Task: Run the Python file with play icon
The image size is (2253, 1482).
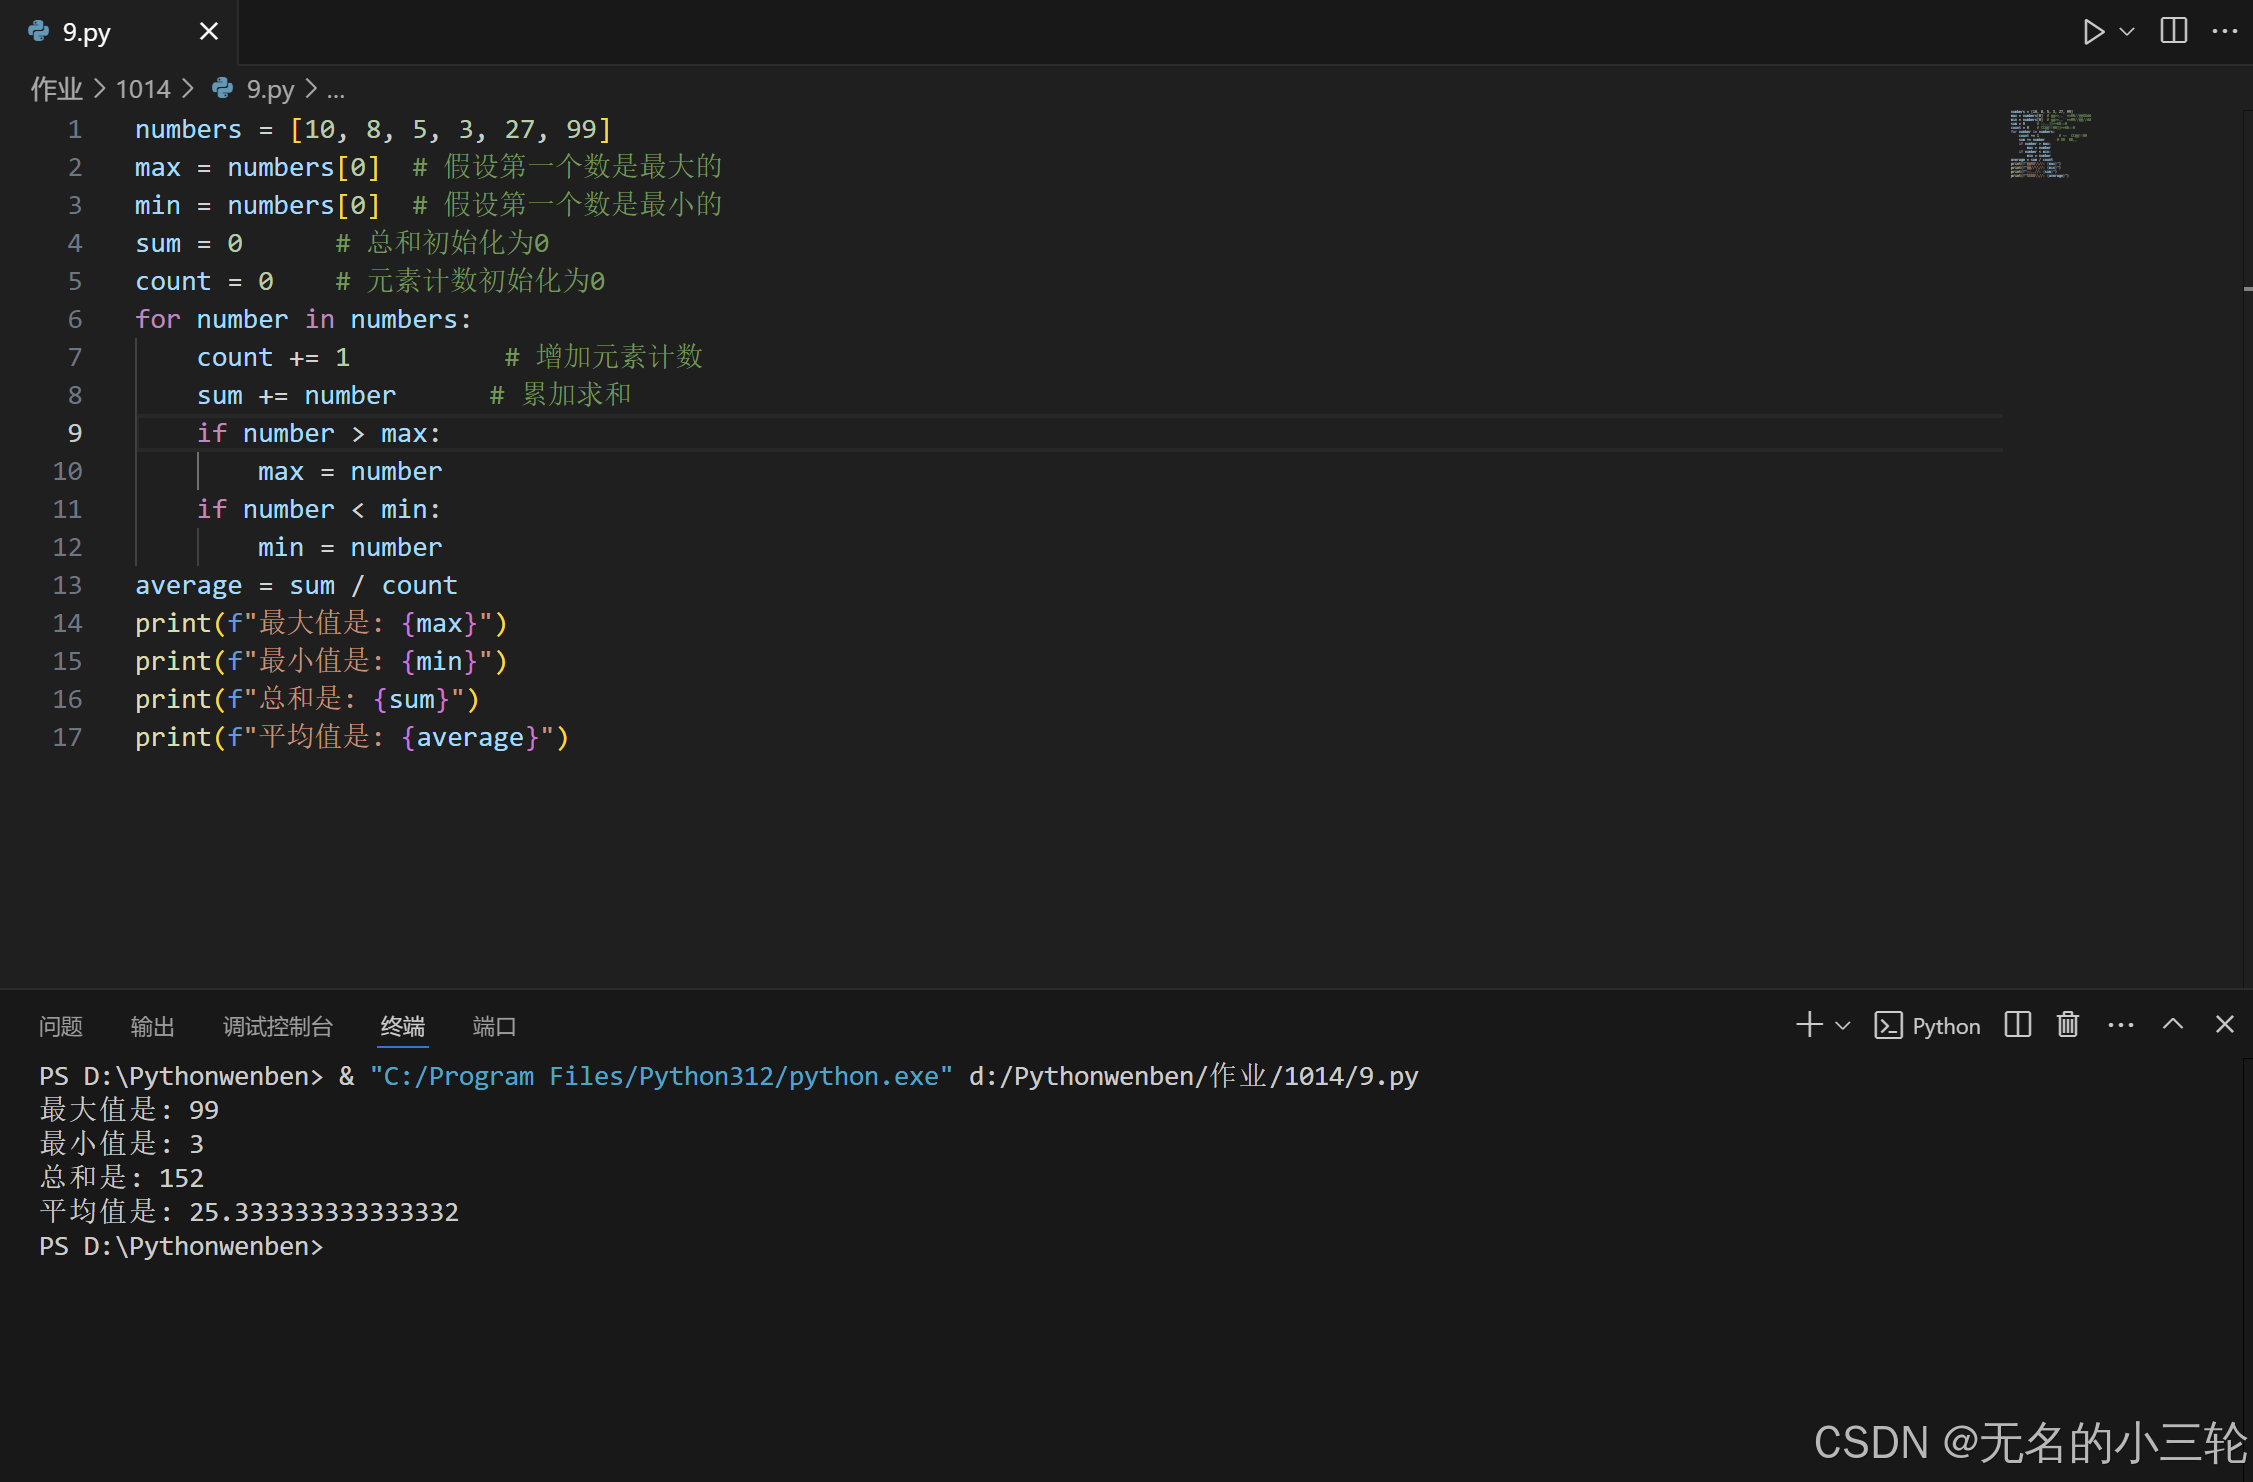Action: [x=2092, y=32]
